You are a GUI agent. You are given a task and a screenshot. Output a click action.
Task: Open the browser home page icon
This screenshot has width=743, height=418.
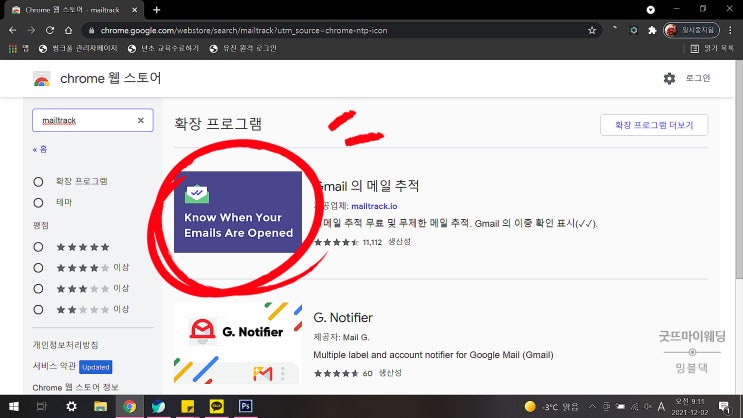click(x=68, y=30)
